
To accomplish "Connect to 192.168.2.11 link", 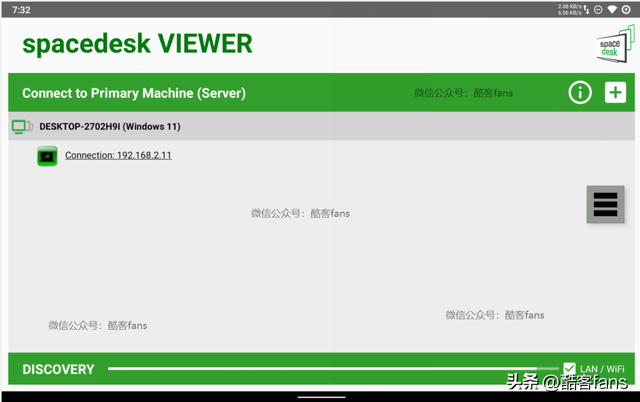I will [x=118, y=155].
